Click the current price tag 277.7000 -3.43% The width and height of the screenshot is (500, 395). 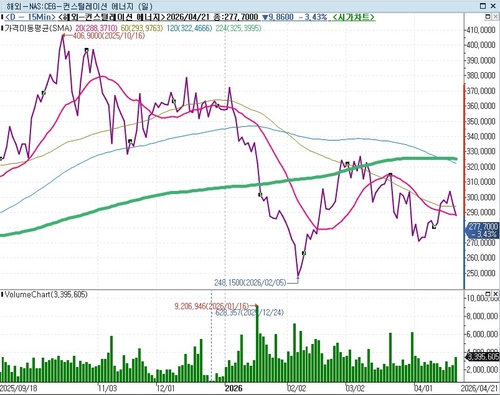tap(483, 230)
